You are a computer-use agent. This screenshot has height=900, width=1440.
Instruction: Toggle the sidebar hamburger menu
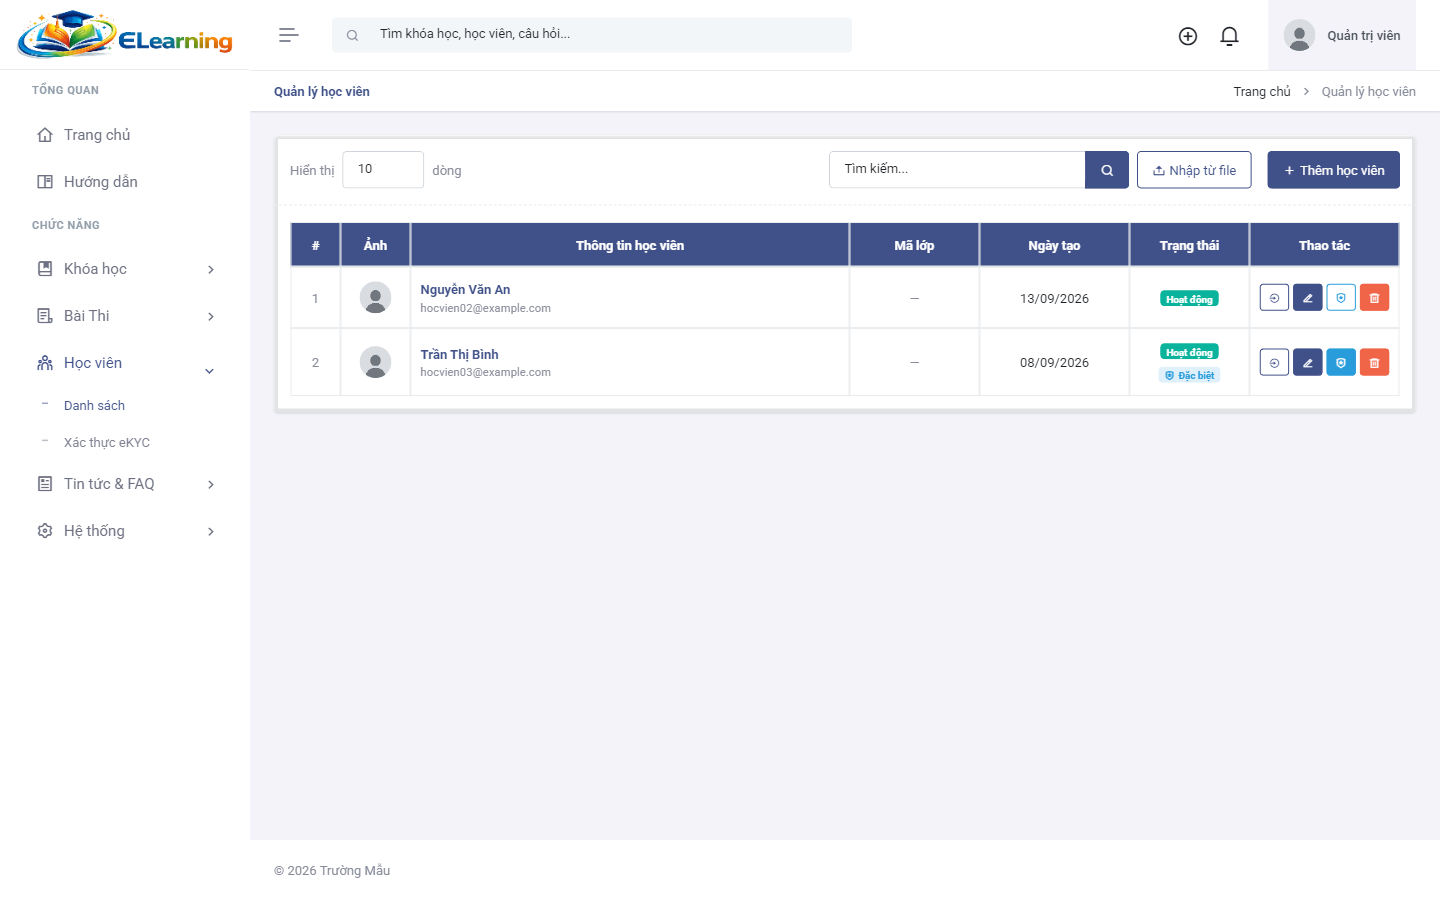(x=289, y=35)
